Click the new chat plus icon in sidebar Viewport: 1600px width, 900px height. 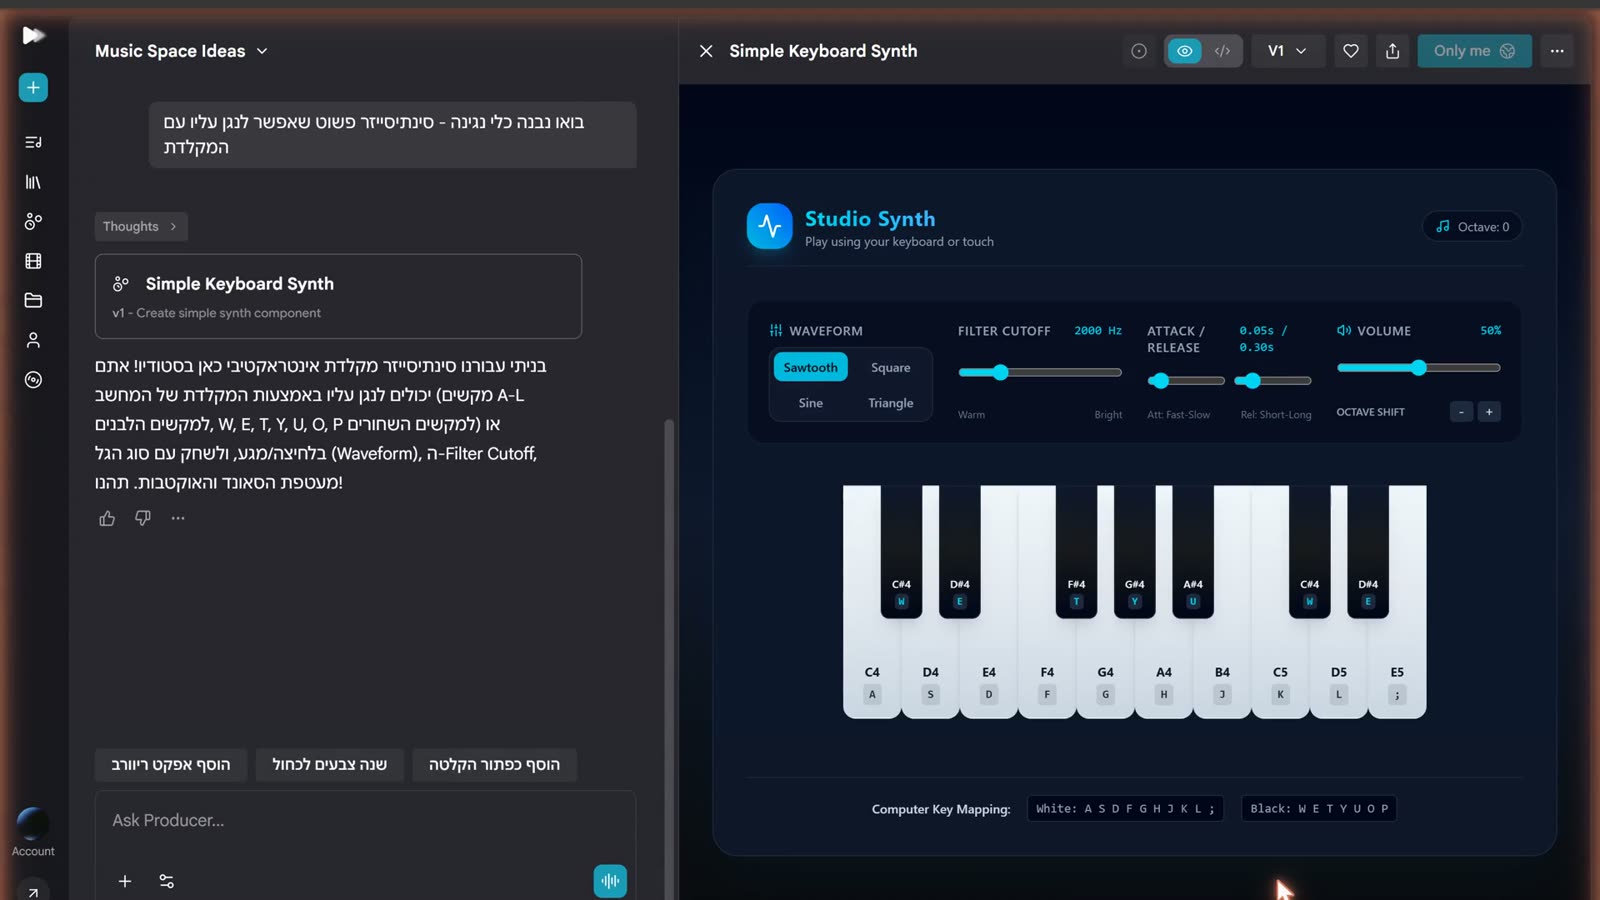tap(33, 88)
